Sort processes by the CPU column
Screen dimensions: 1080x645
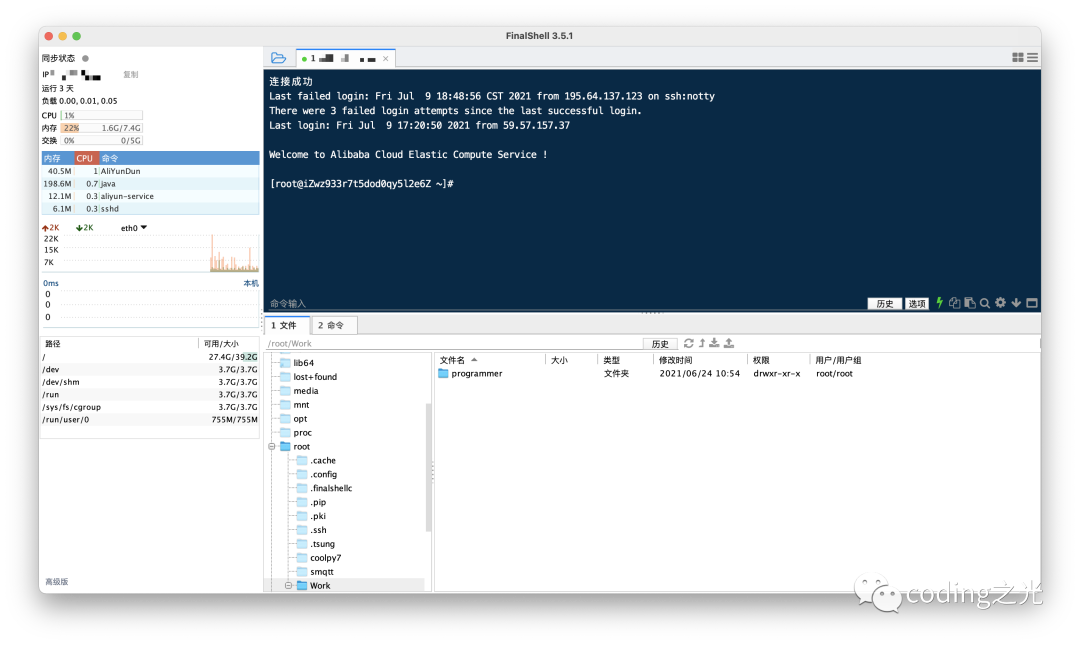tap(85, 158)
